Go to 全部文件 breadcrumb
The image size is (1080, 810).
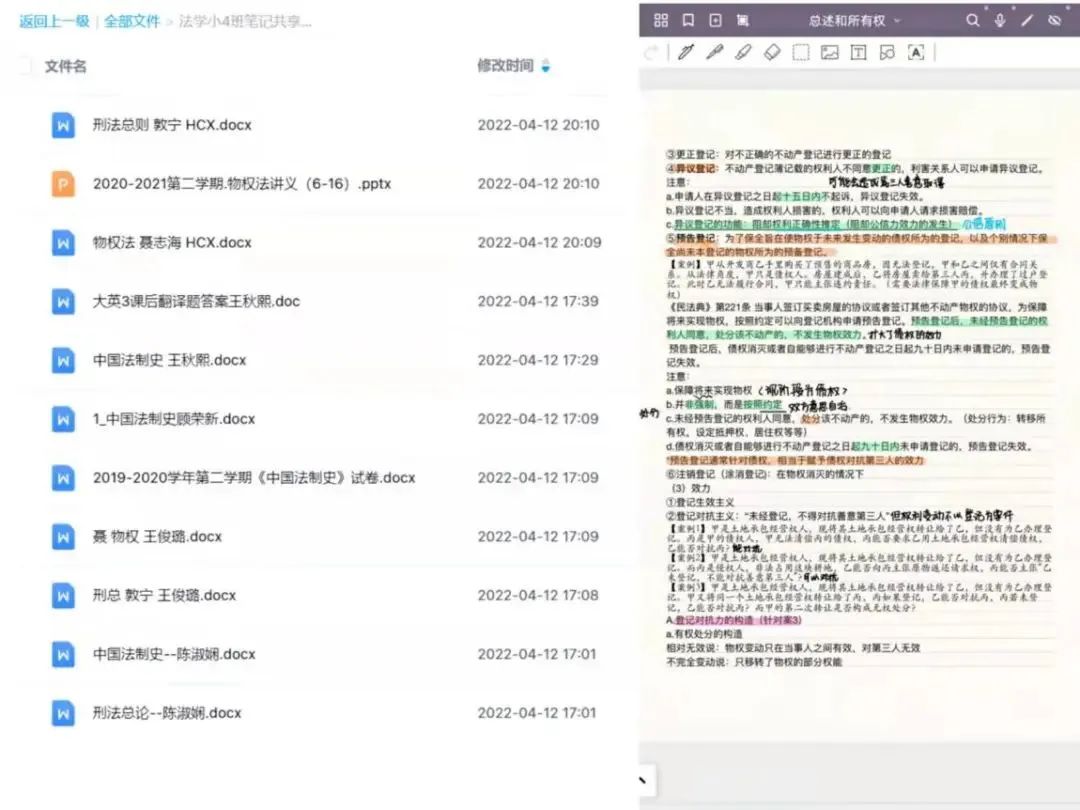[x=132, y=21]
